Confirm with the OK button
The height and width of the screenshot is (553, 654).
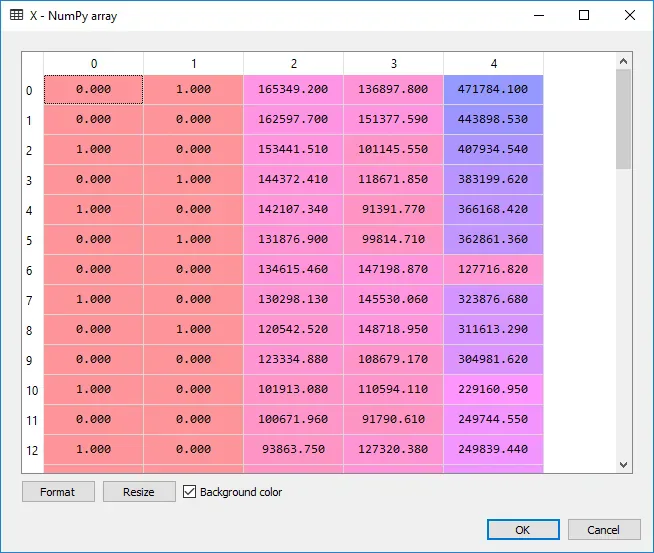point(523,530)
